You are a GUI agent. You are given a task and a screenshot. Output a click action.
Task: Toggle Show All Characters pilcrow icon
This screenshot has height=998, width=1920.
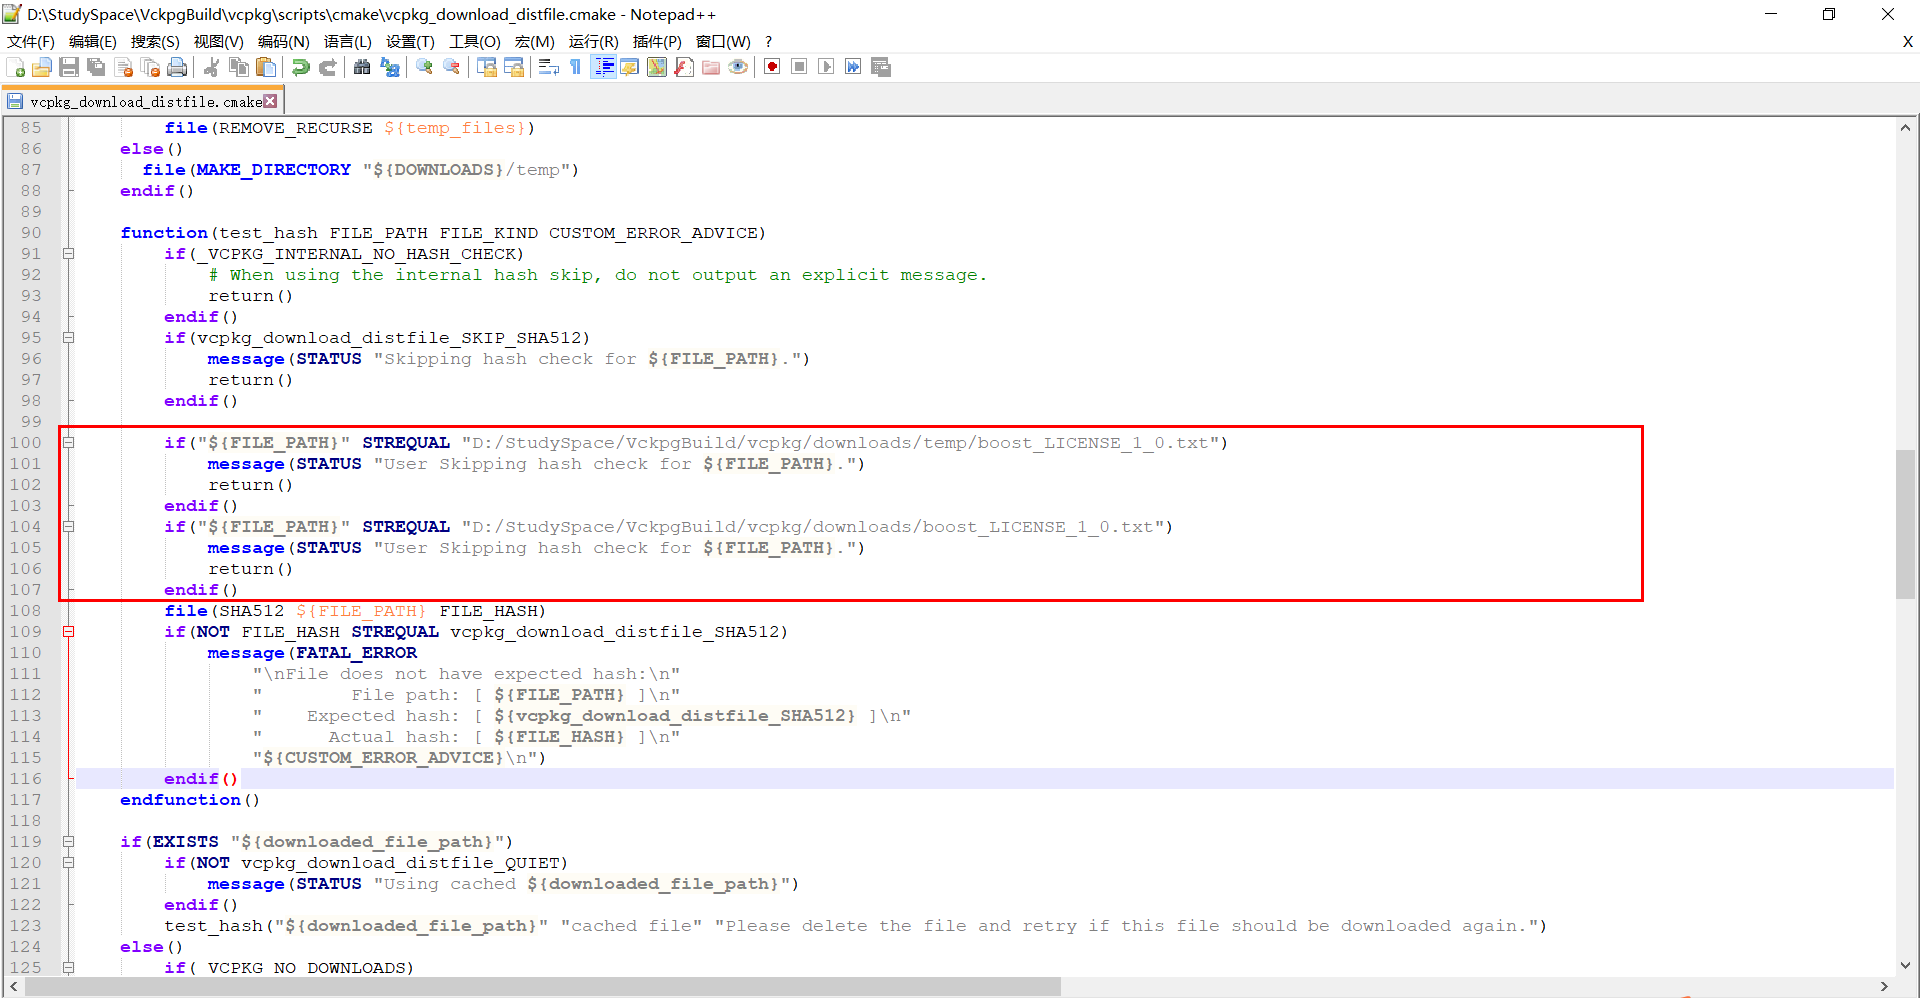click(x=576, y=67)
